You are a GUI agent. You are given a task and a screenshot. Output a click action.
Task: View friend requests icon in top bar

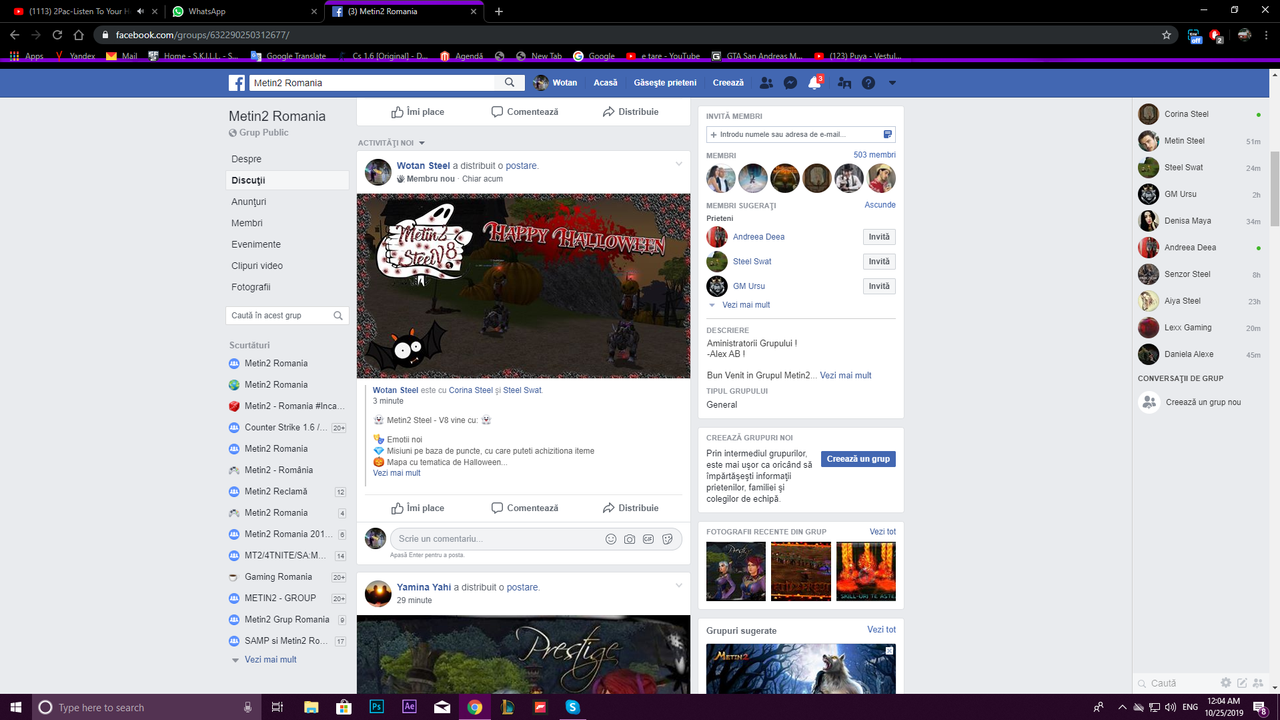(765, 83)
